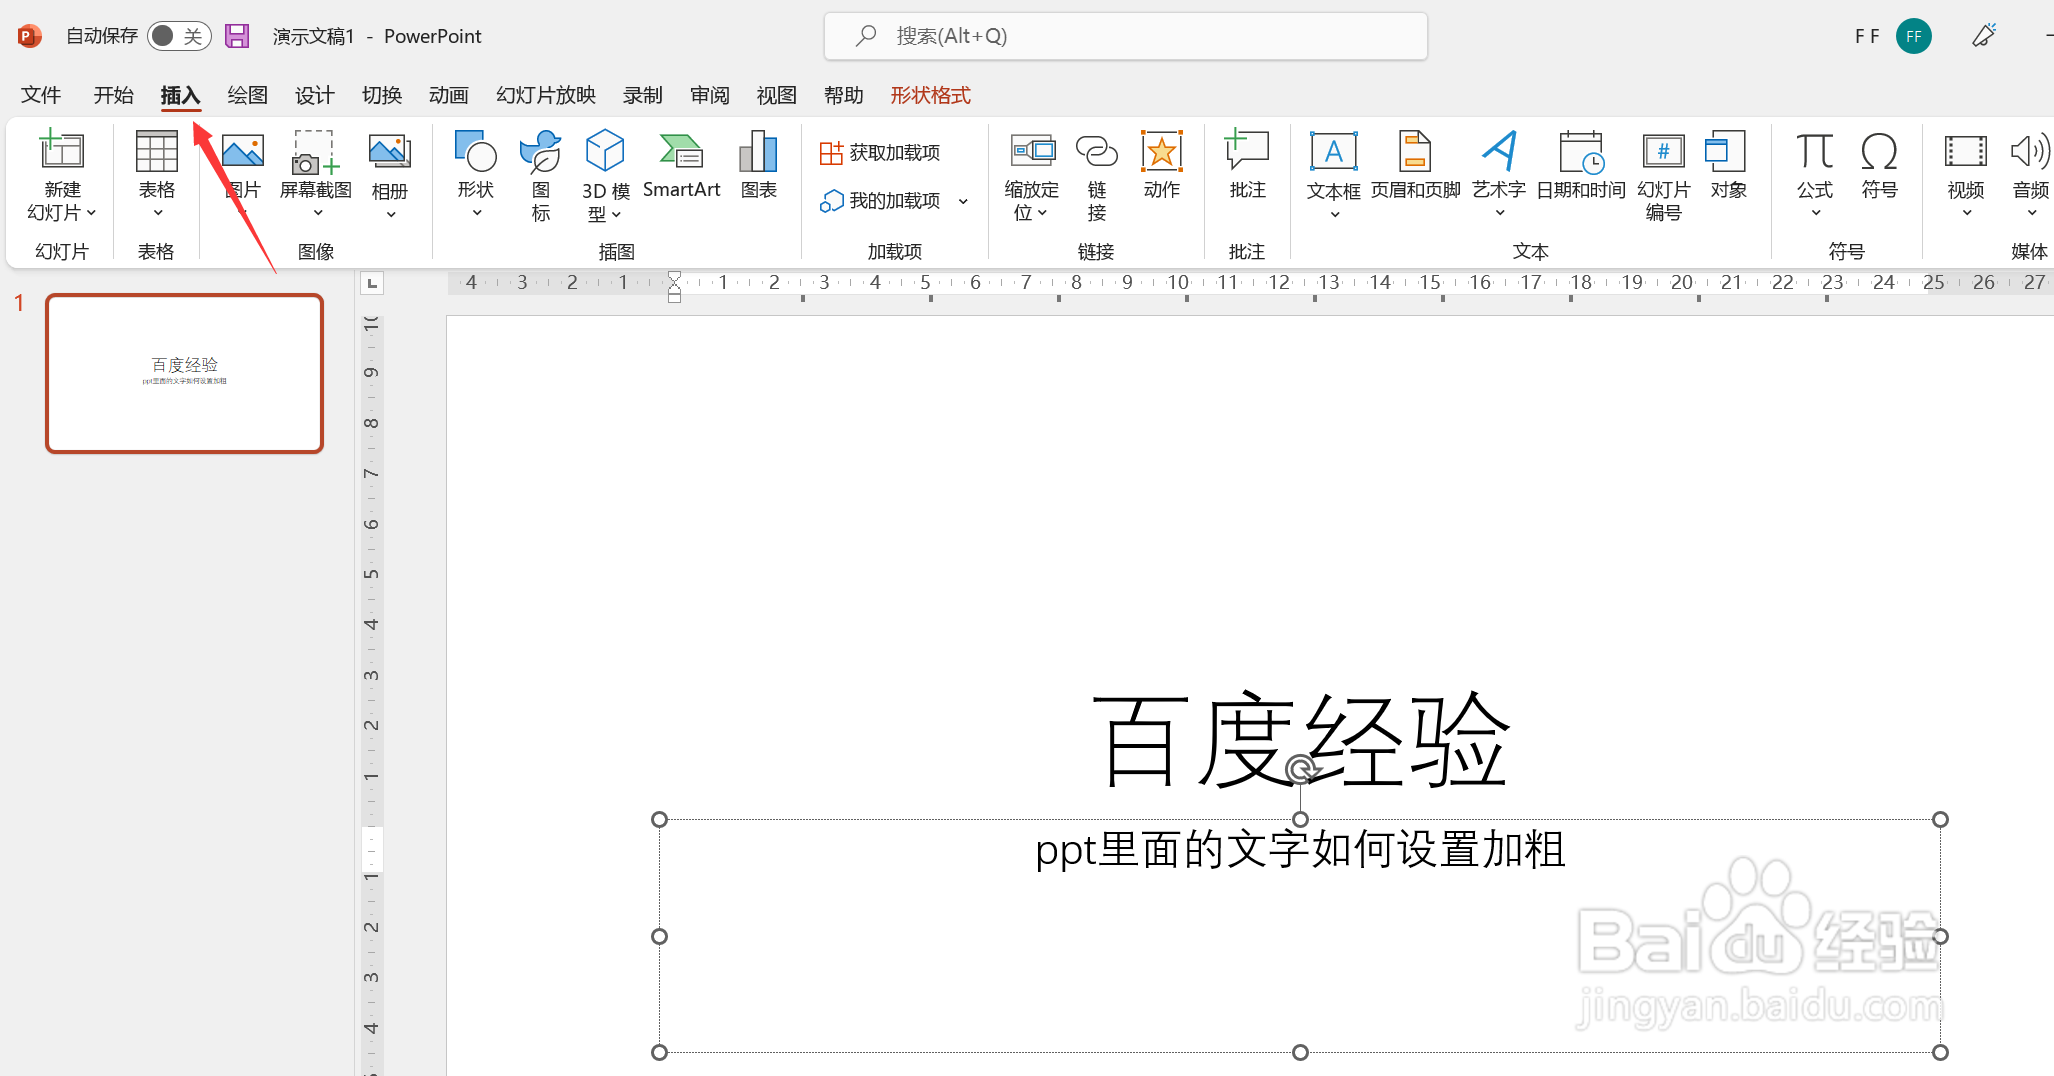Open the 形状格式 tab
This screenshot has height=1076, width=2054.
(930, 95)
